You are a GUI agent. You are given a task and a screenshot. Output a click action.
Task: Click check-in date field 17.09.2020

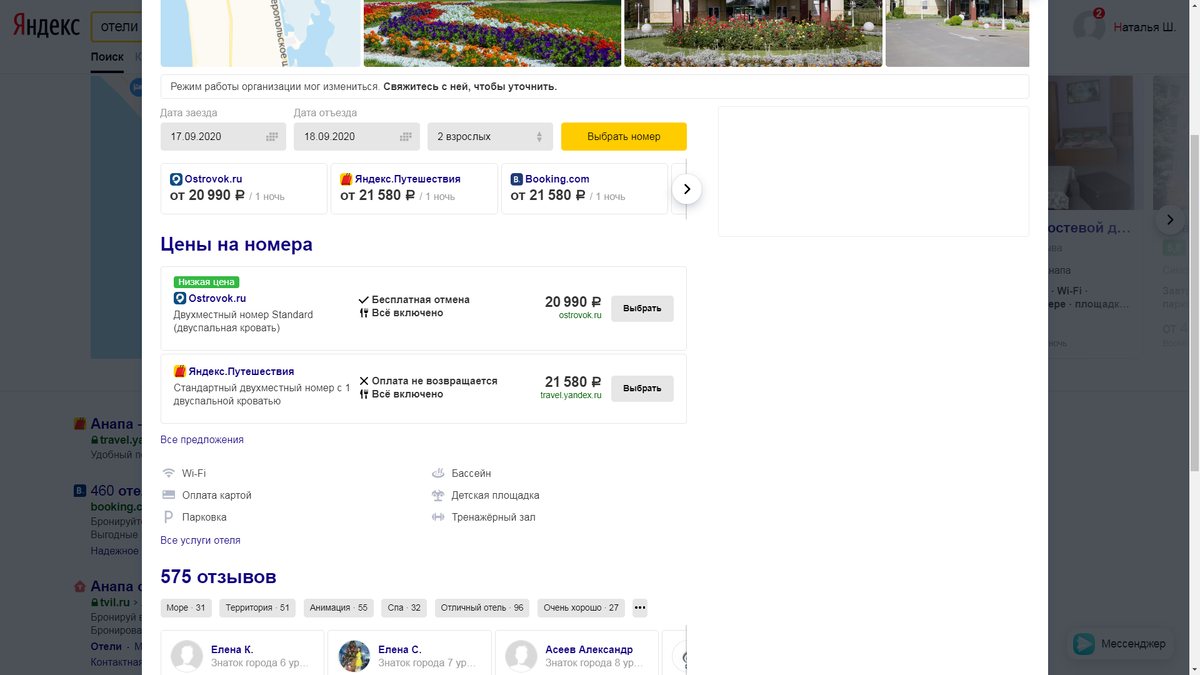click(223, 137)
